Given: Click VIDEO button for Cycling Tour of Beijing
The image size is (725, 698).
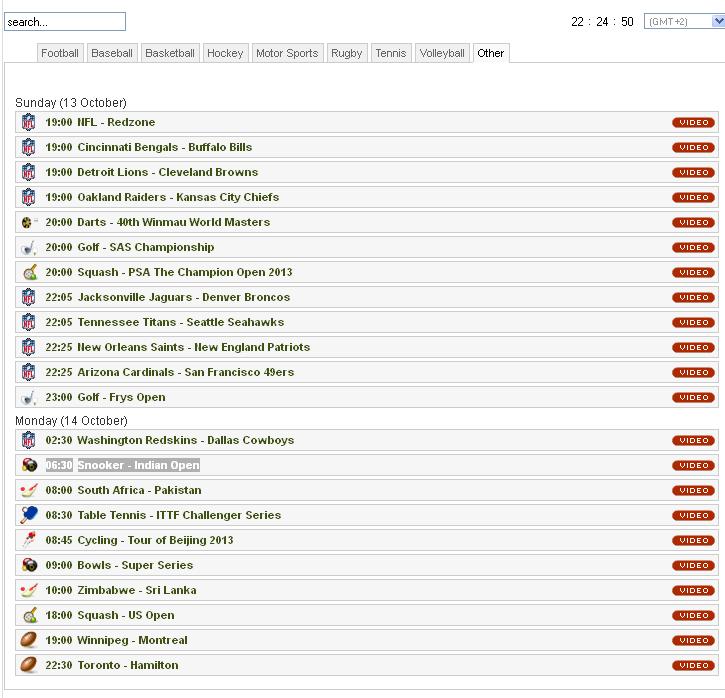Looking at the screenshot, I should click(694, 540).
